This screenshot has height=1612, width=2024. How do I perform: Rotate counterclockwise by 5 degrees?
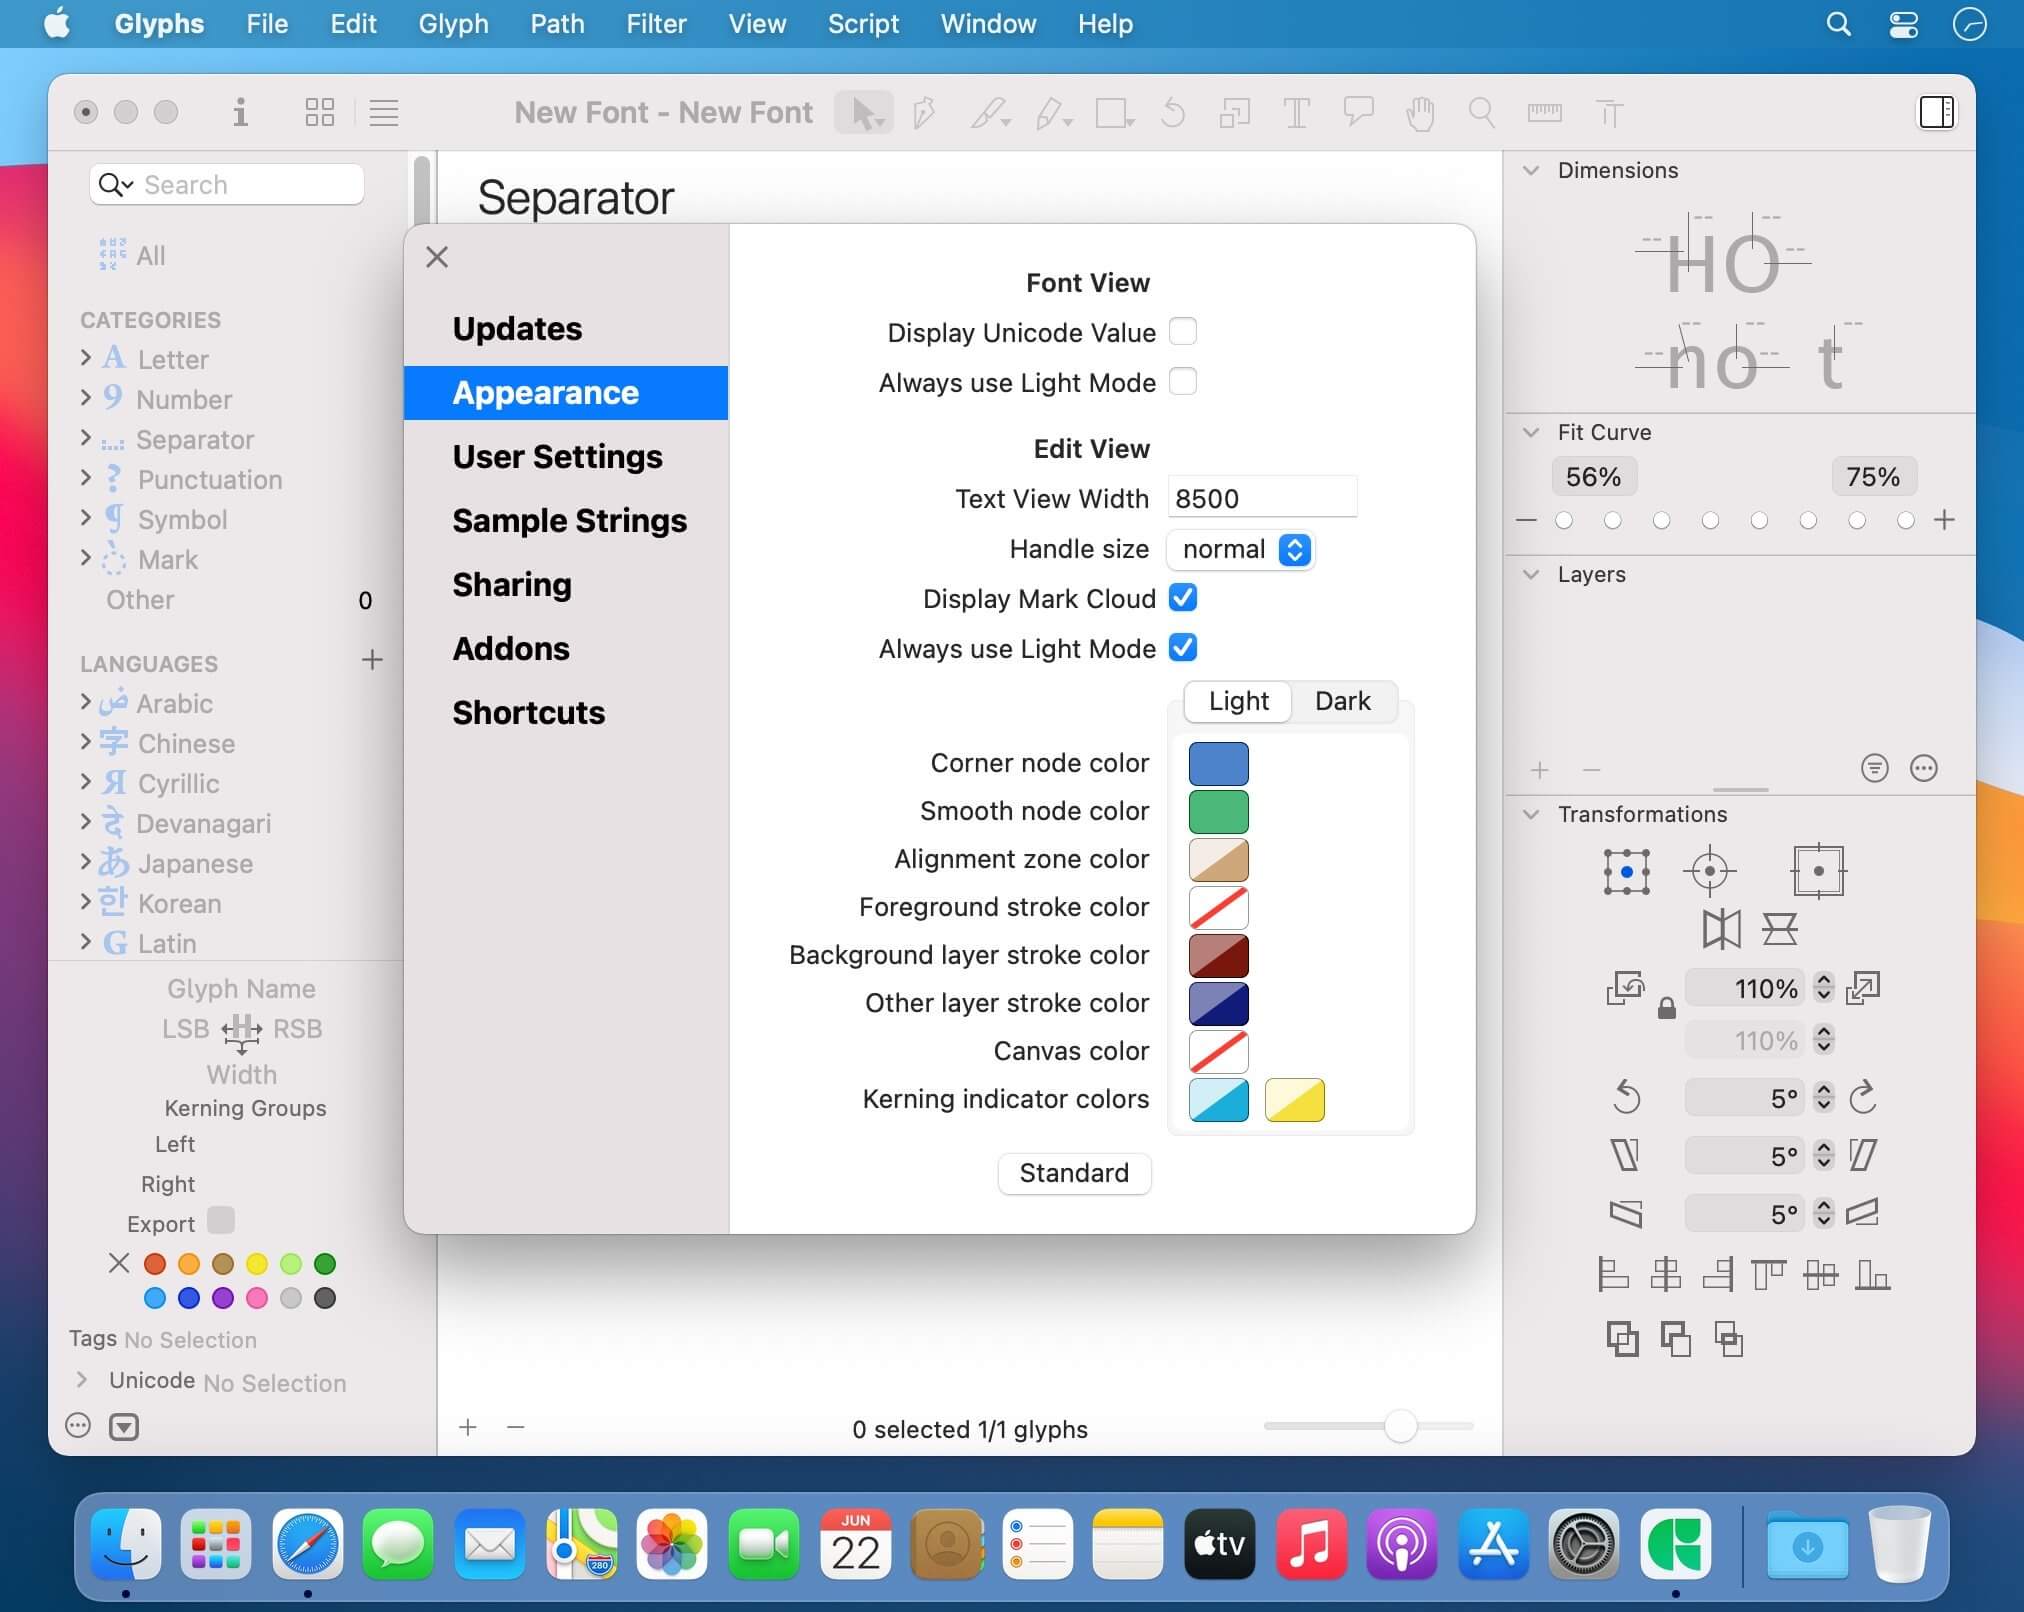pos(1627,1097)
